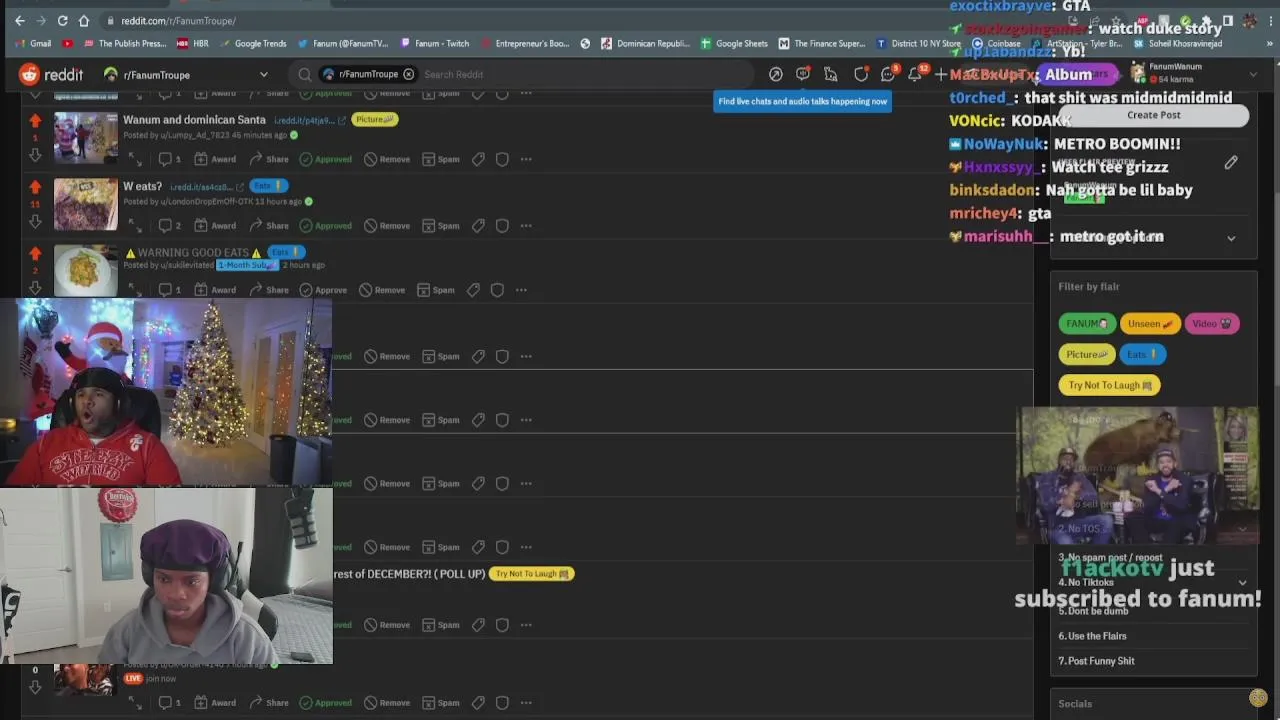Toggle lock shield on W eats? post
This screenshot has height=720, width=1280.
[x=502, y=226]
